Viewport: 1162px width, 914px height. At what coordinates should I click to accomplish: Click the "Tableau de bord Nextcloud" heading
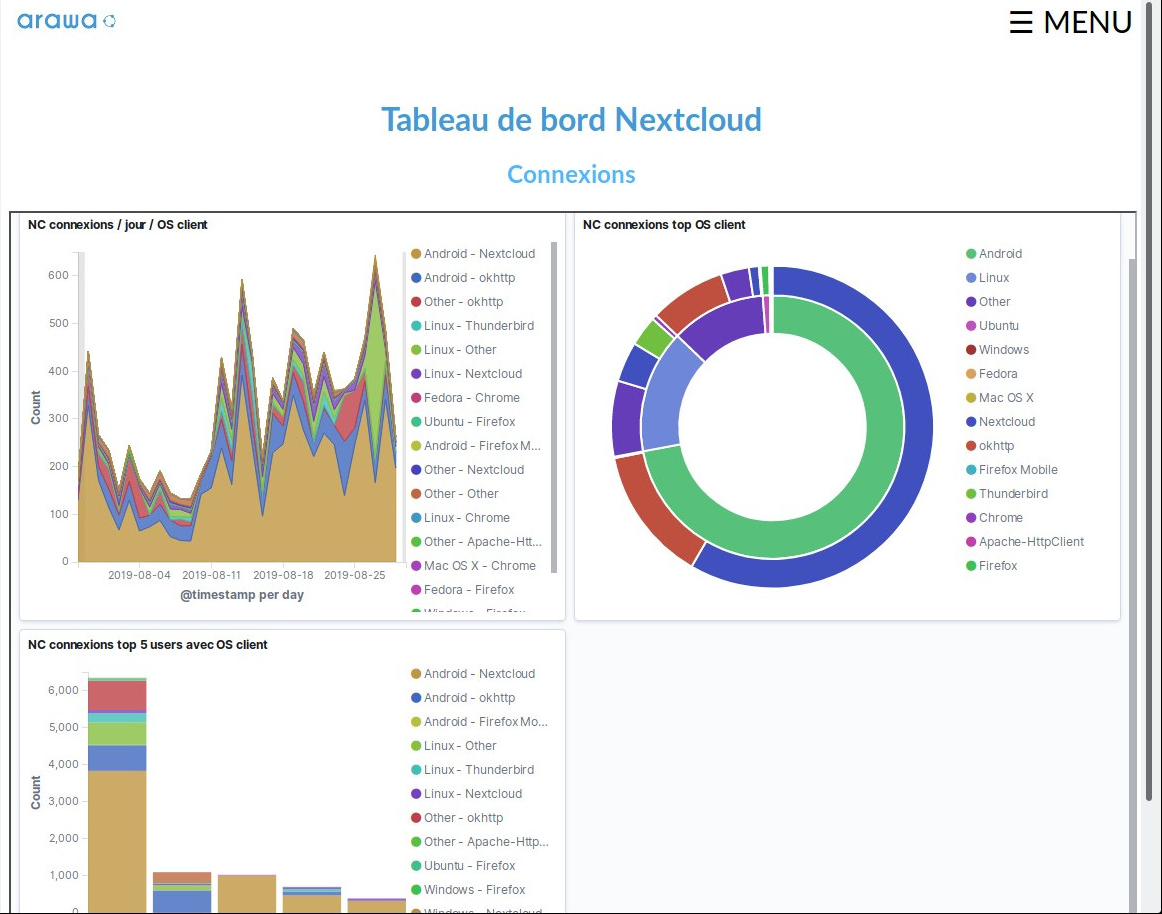[x=571, y=120]
